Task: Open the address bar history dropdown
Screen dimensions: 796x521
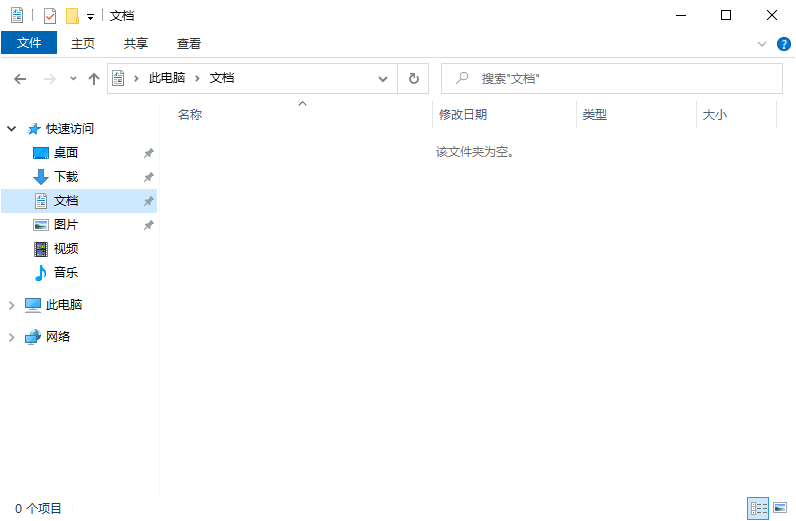Action: coord(383,78)
